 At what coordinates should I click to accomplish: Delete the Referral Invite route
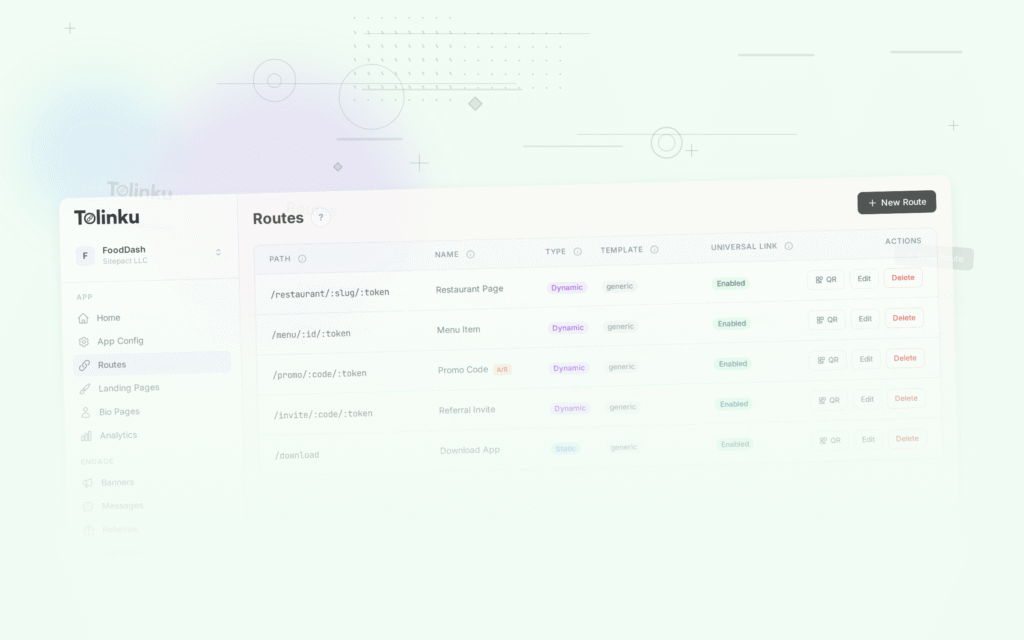tap(906, 398)
